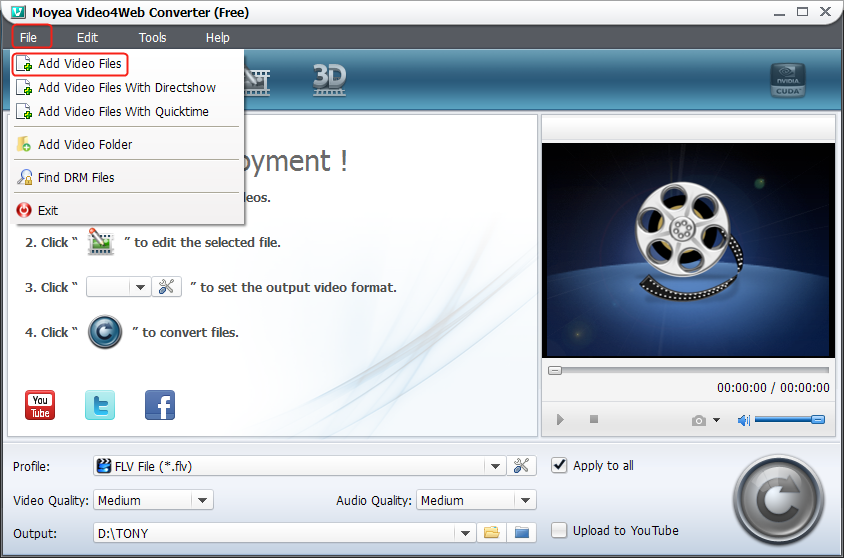844x558 pixels.
Task: Click the large Convert button
Action: 778,500
